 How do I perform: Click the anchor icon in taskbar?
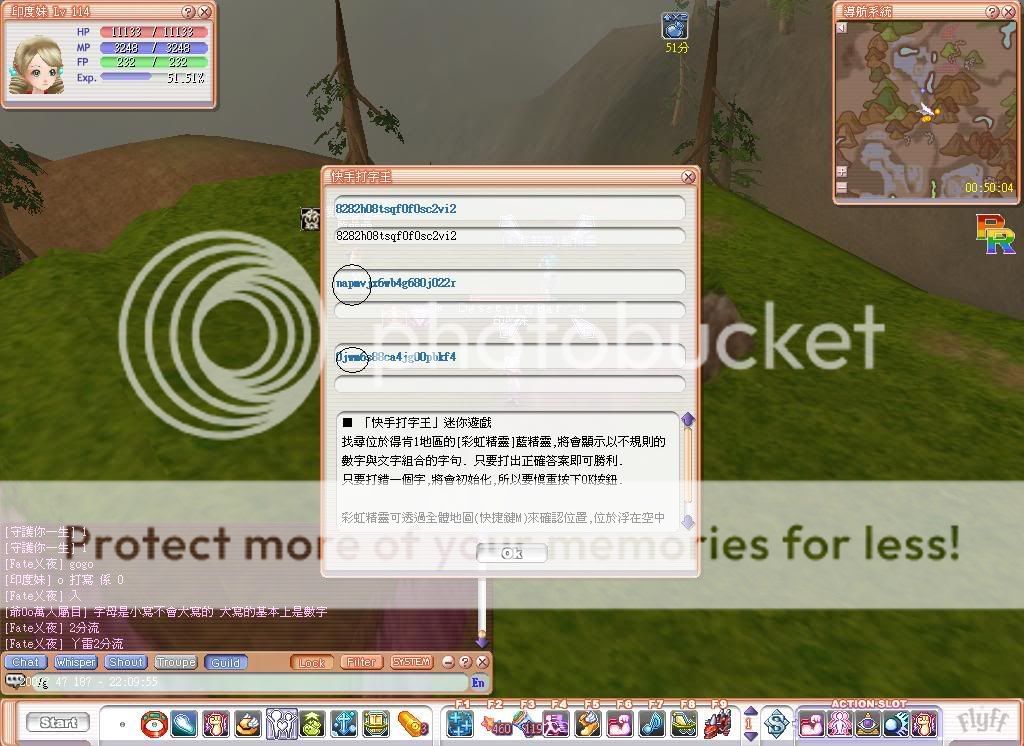click(x=344, y=722)
